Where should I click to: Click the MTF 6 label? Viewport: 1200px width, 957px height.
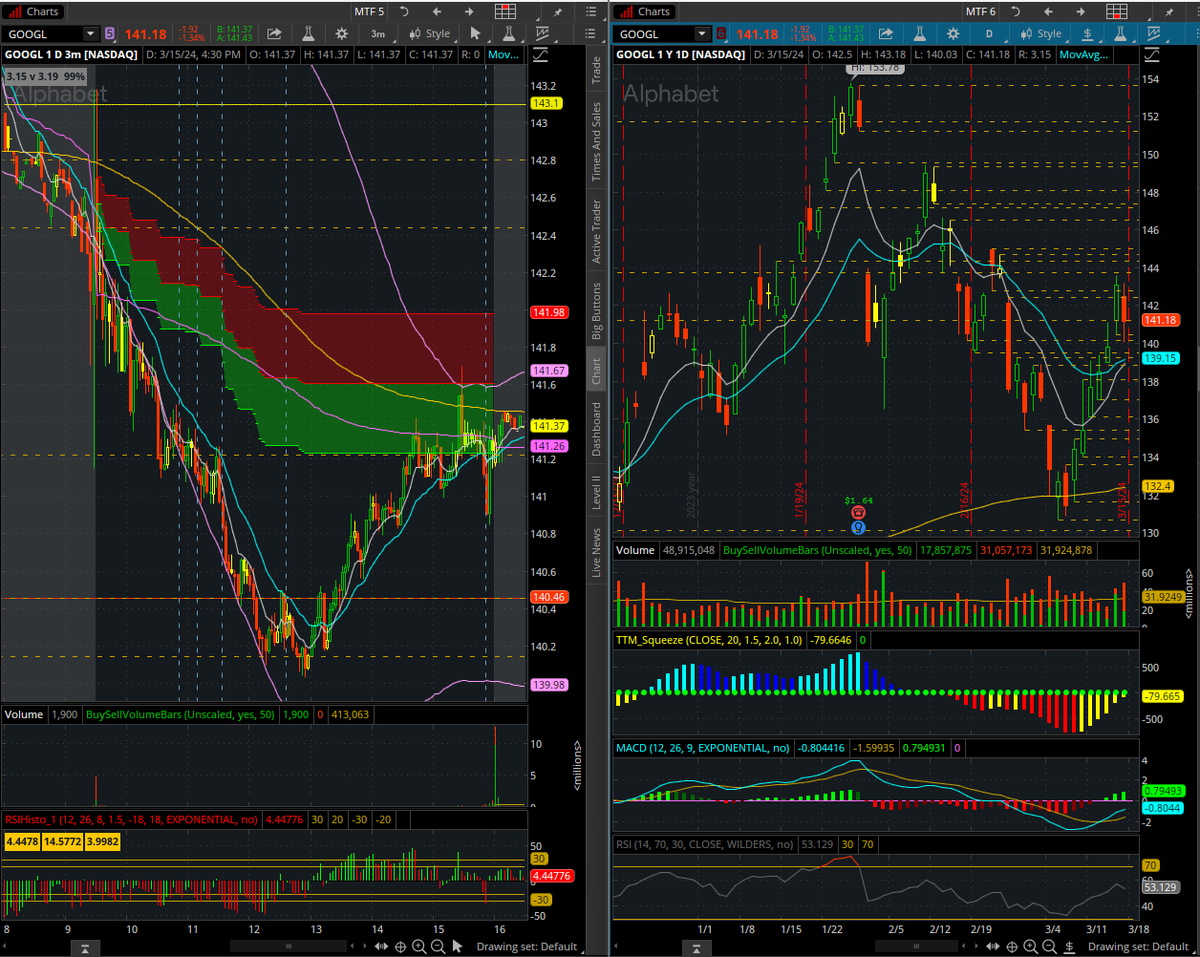(x=981, y=12)
